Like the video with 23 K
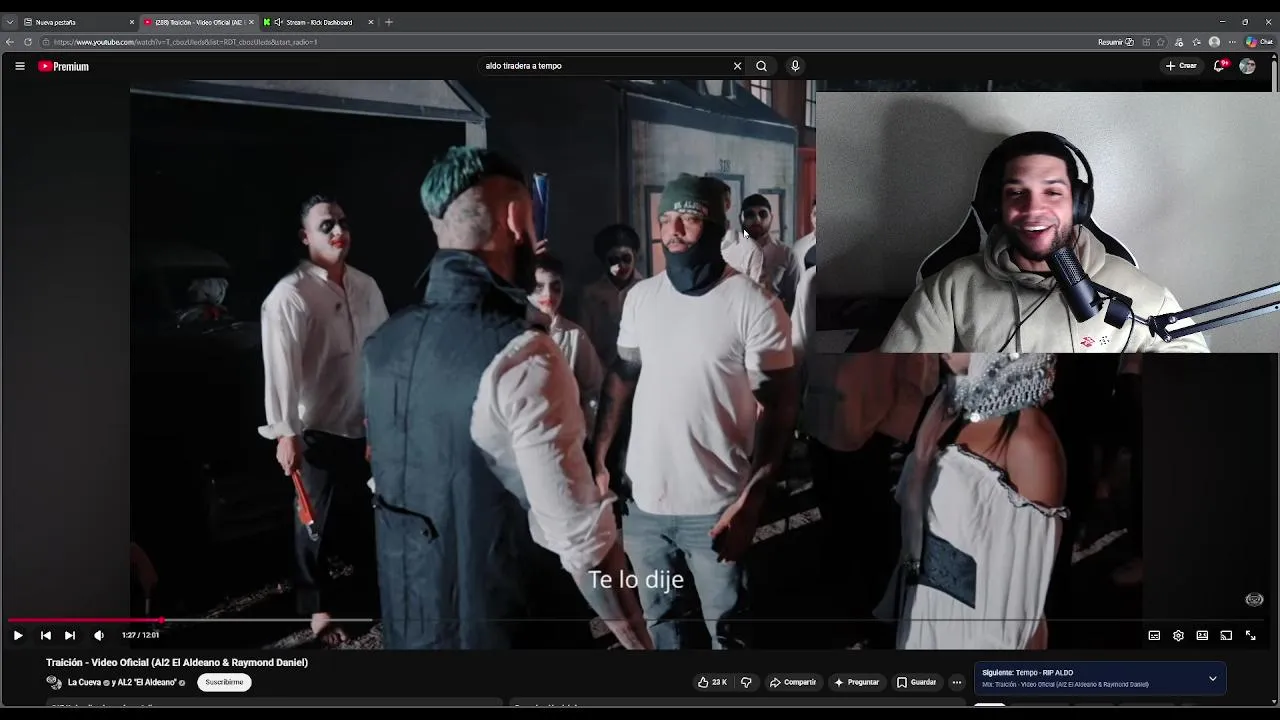Viewport: 1280px width, 720px height. click(712, 682)
